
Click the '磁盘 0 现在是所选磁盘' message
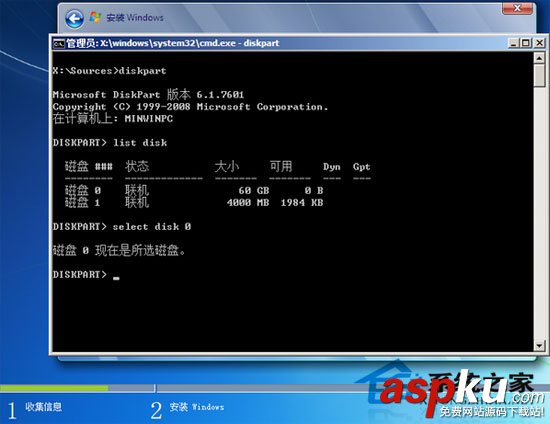(x=119, y=250)
